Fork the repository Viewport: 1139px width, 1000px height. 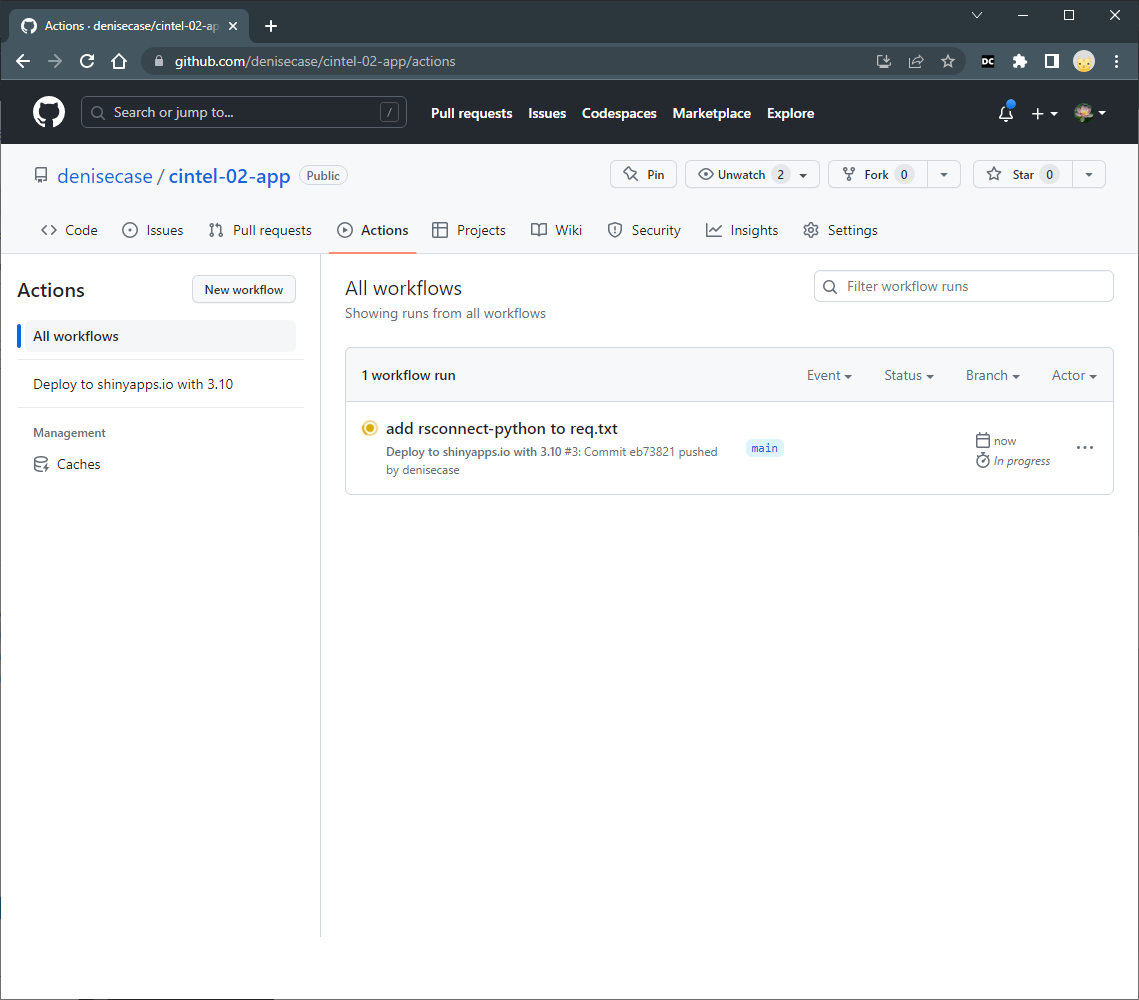(x=877, y=174)
